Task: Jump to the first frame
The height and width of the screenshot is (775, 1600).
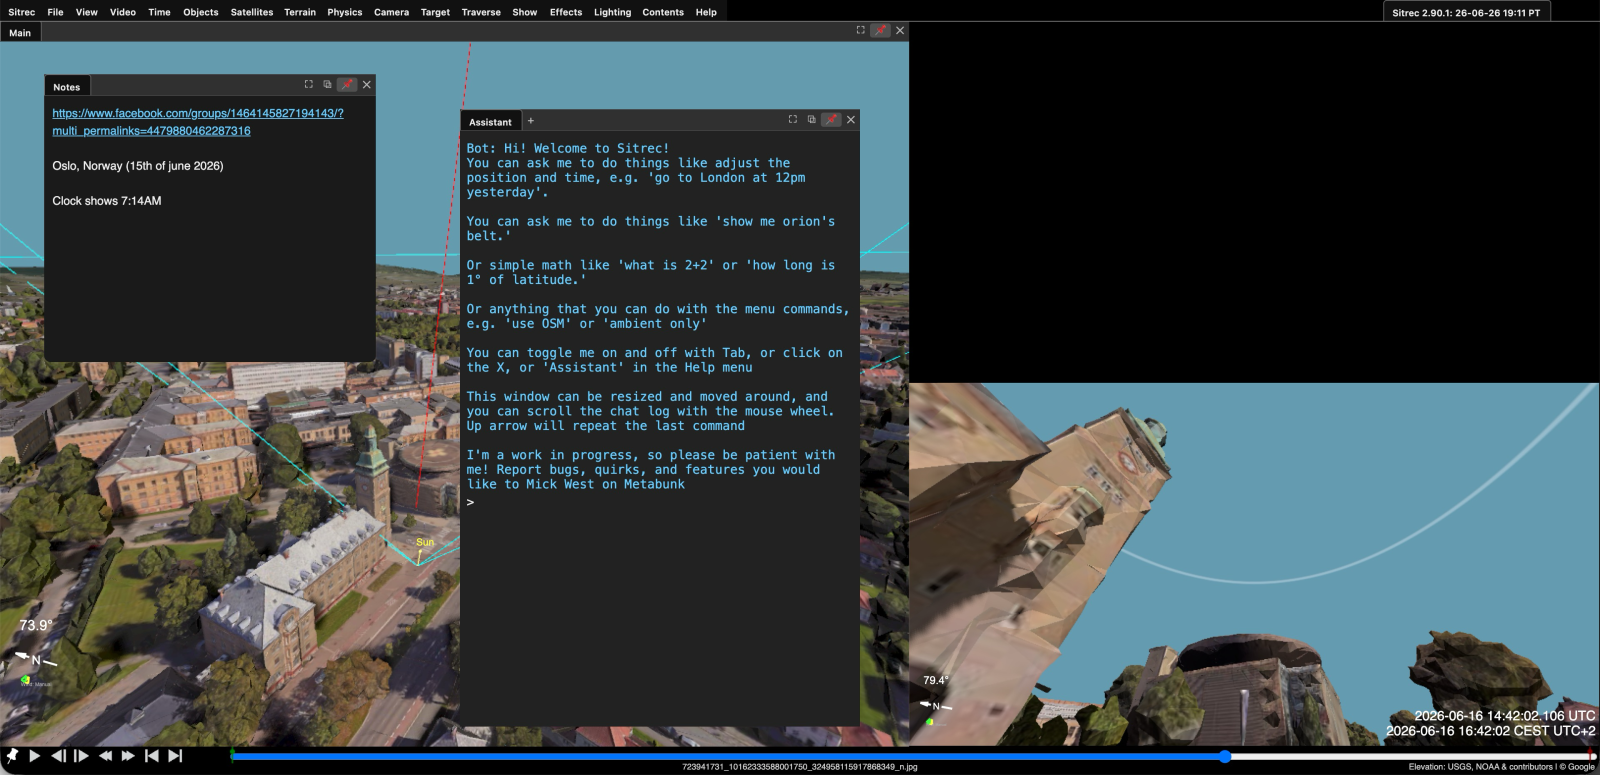Action: [152, 756]
